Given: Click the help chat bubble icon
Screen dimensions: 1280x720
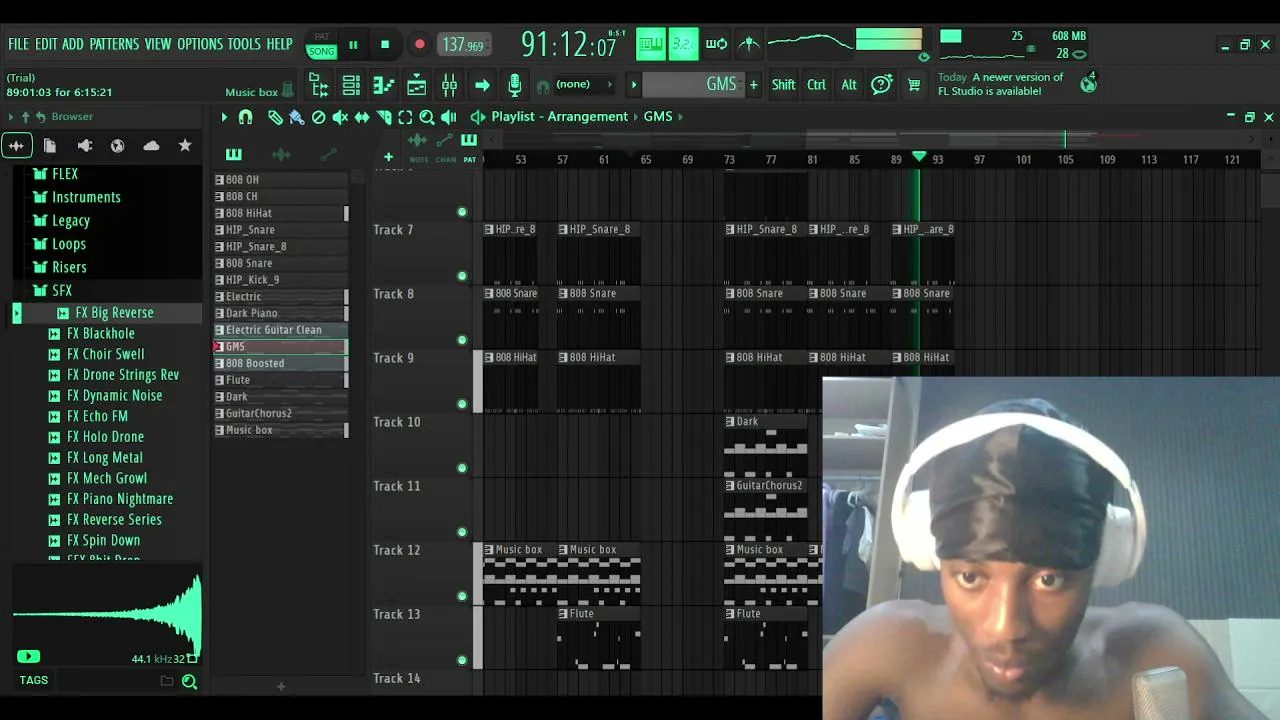Looking at the screenshot, I should pos(881,85).
